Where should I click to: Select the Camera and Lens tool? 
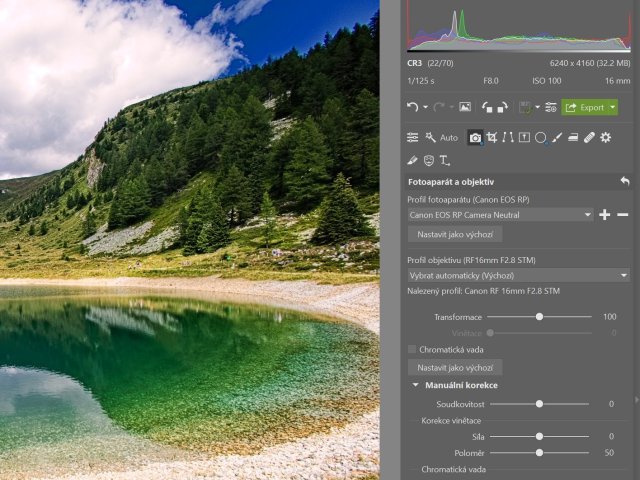click(475, 138)
